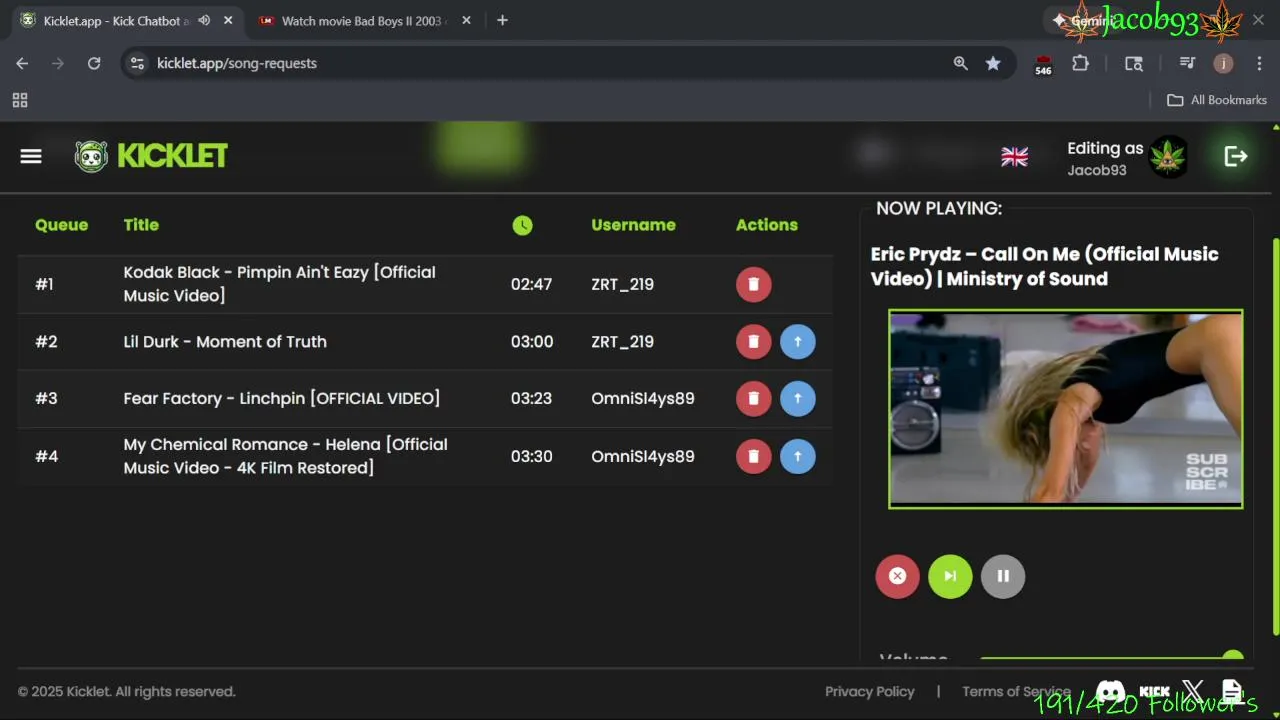View site information icon in address bar
The height and width of the screenshot is (720, 1280).
137,63
